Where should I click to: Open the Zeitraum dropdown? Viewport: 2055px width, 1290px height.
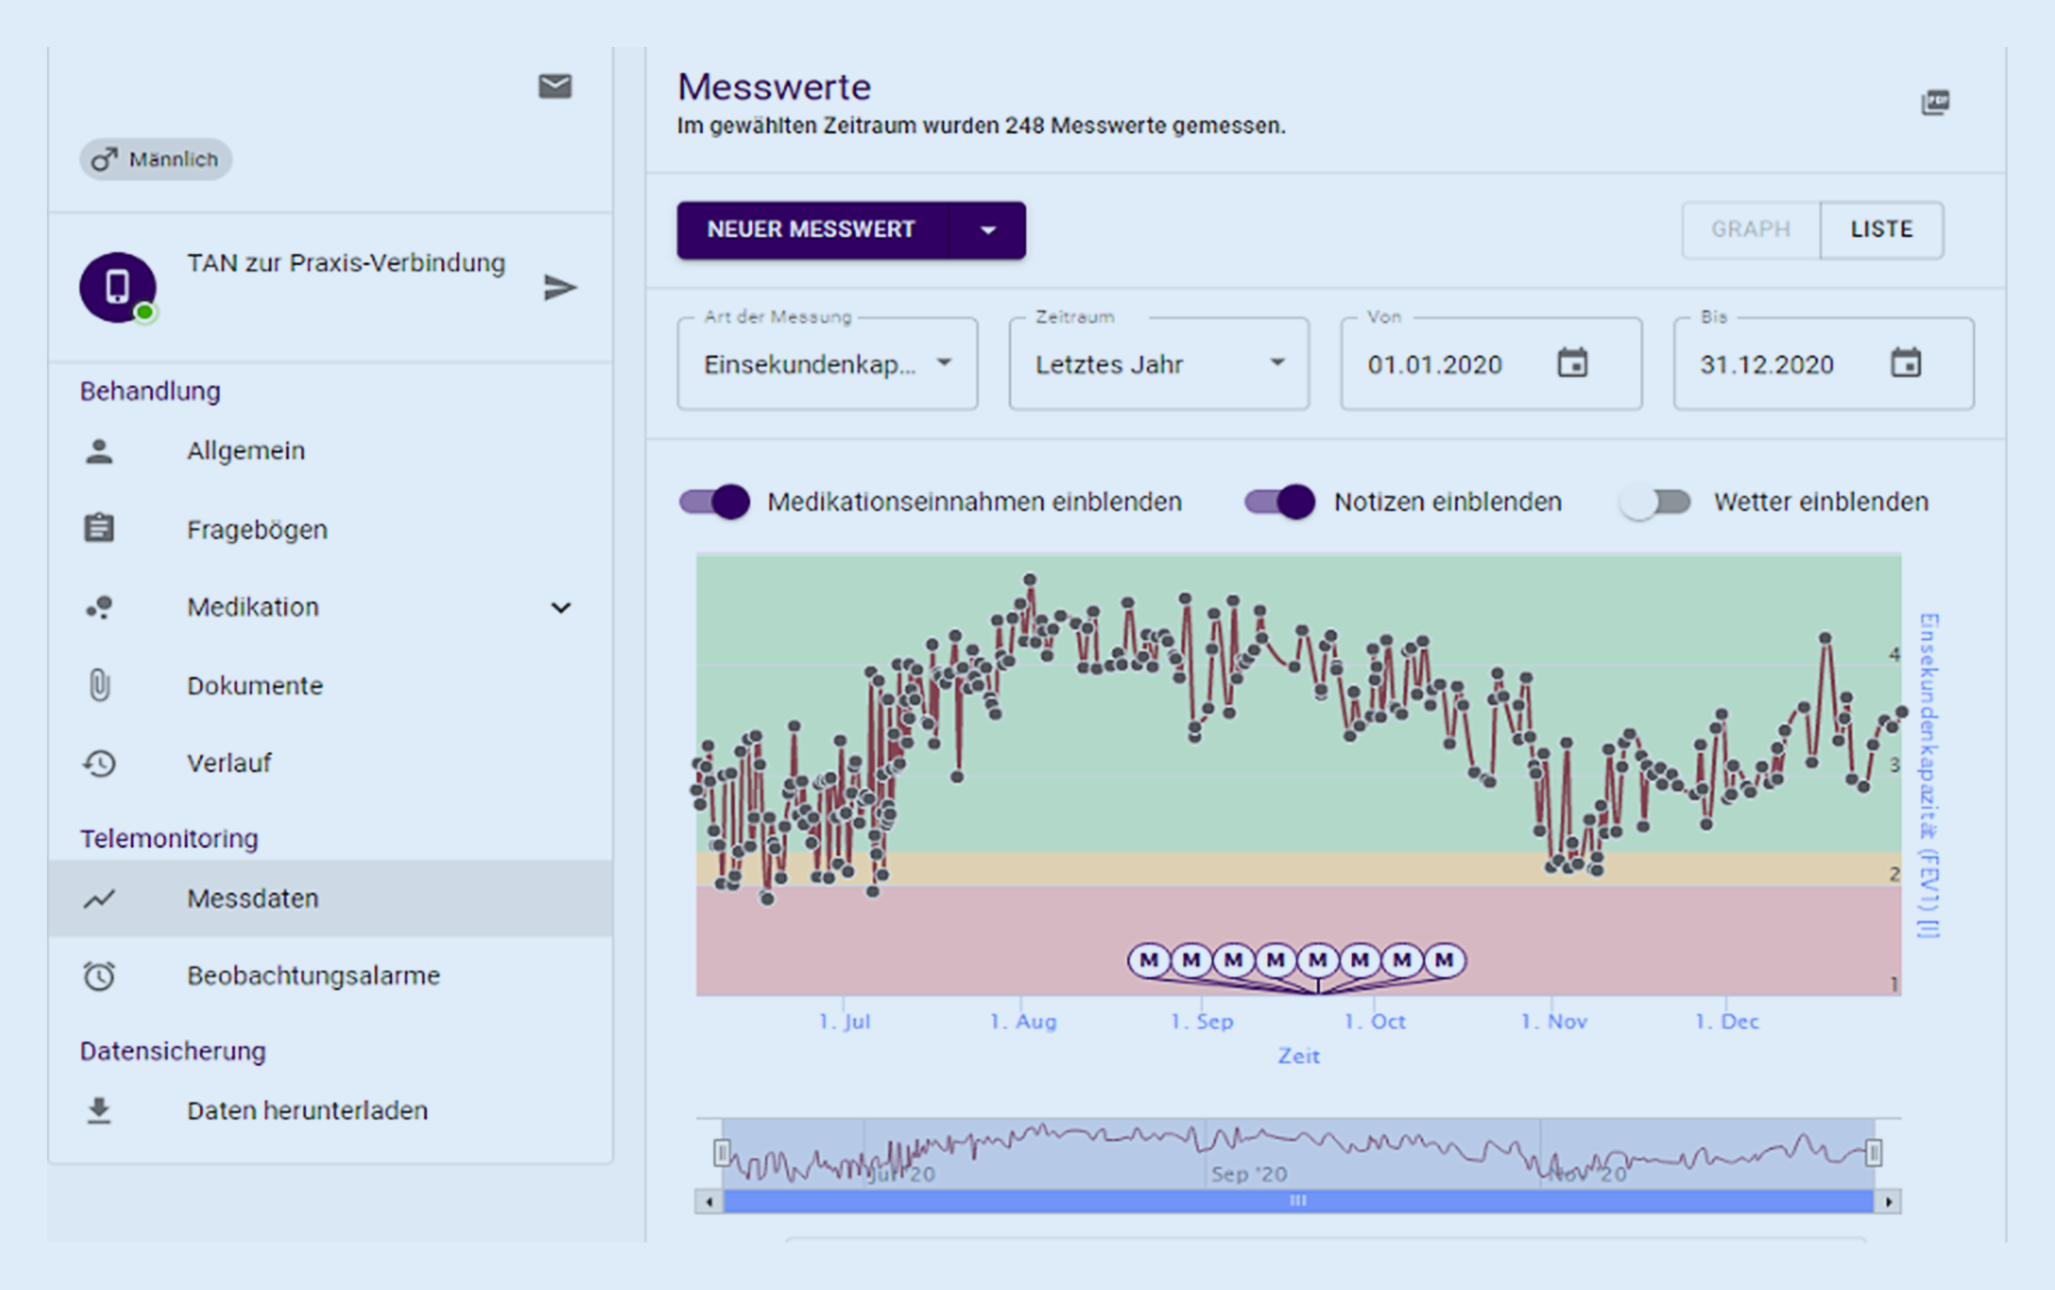(1158, 364)
